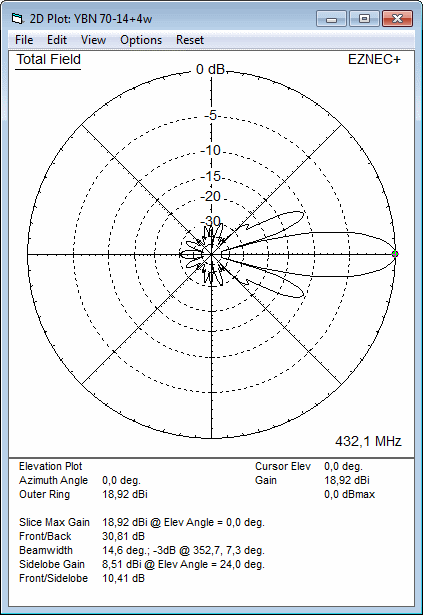Viewport: 423px width, 615px height.
Task: Open the Edit menu
Action: [x=57, y=40]
